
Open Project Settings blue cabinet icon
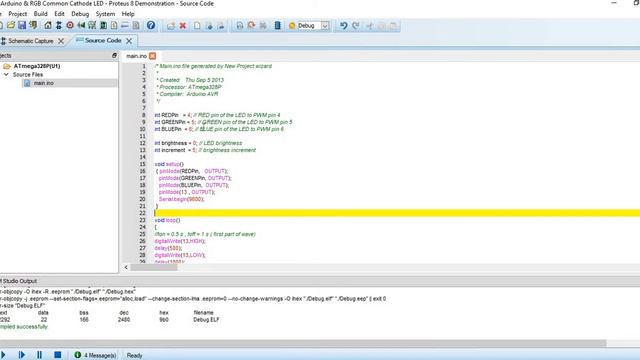click(278, 26)
